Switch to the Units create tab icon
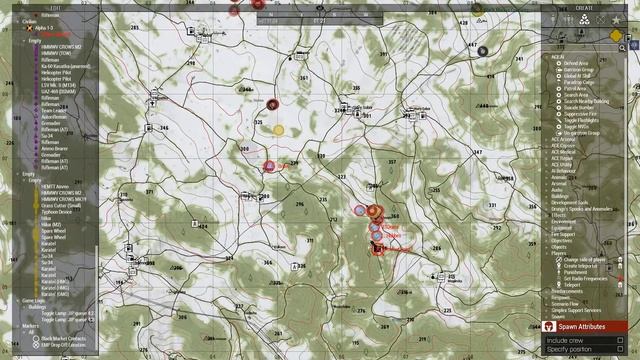 (553, 19)
